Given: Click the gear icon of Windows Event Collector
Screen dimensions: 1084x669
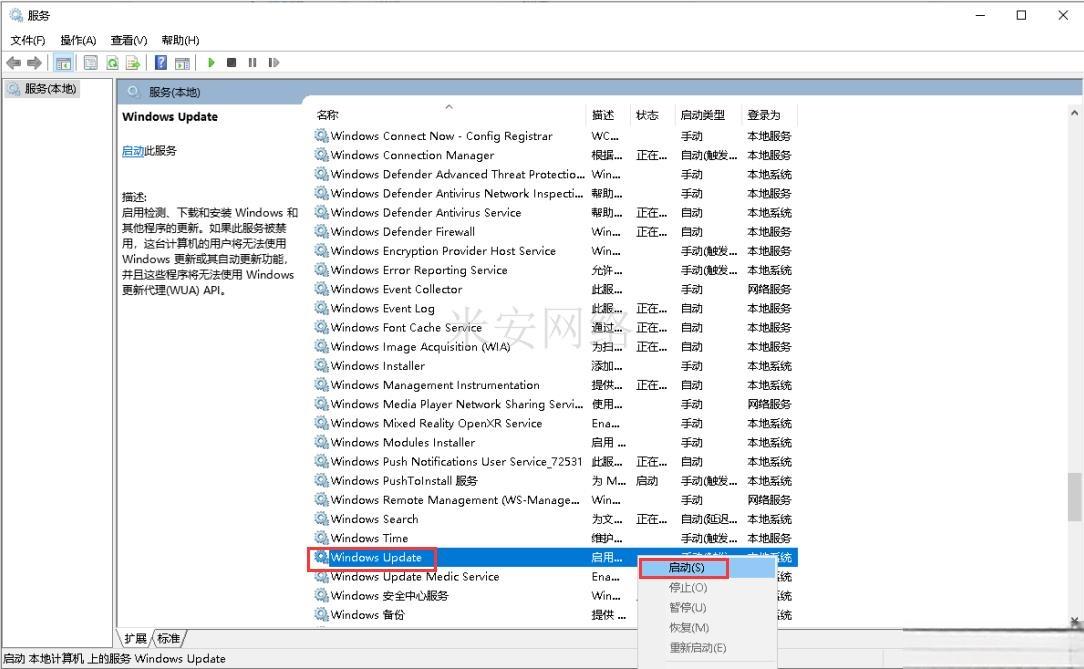Looking at the screenshot, I should (321, 289).
